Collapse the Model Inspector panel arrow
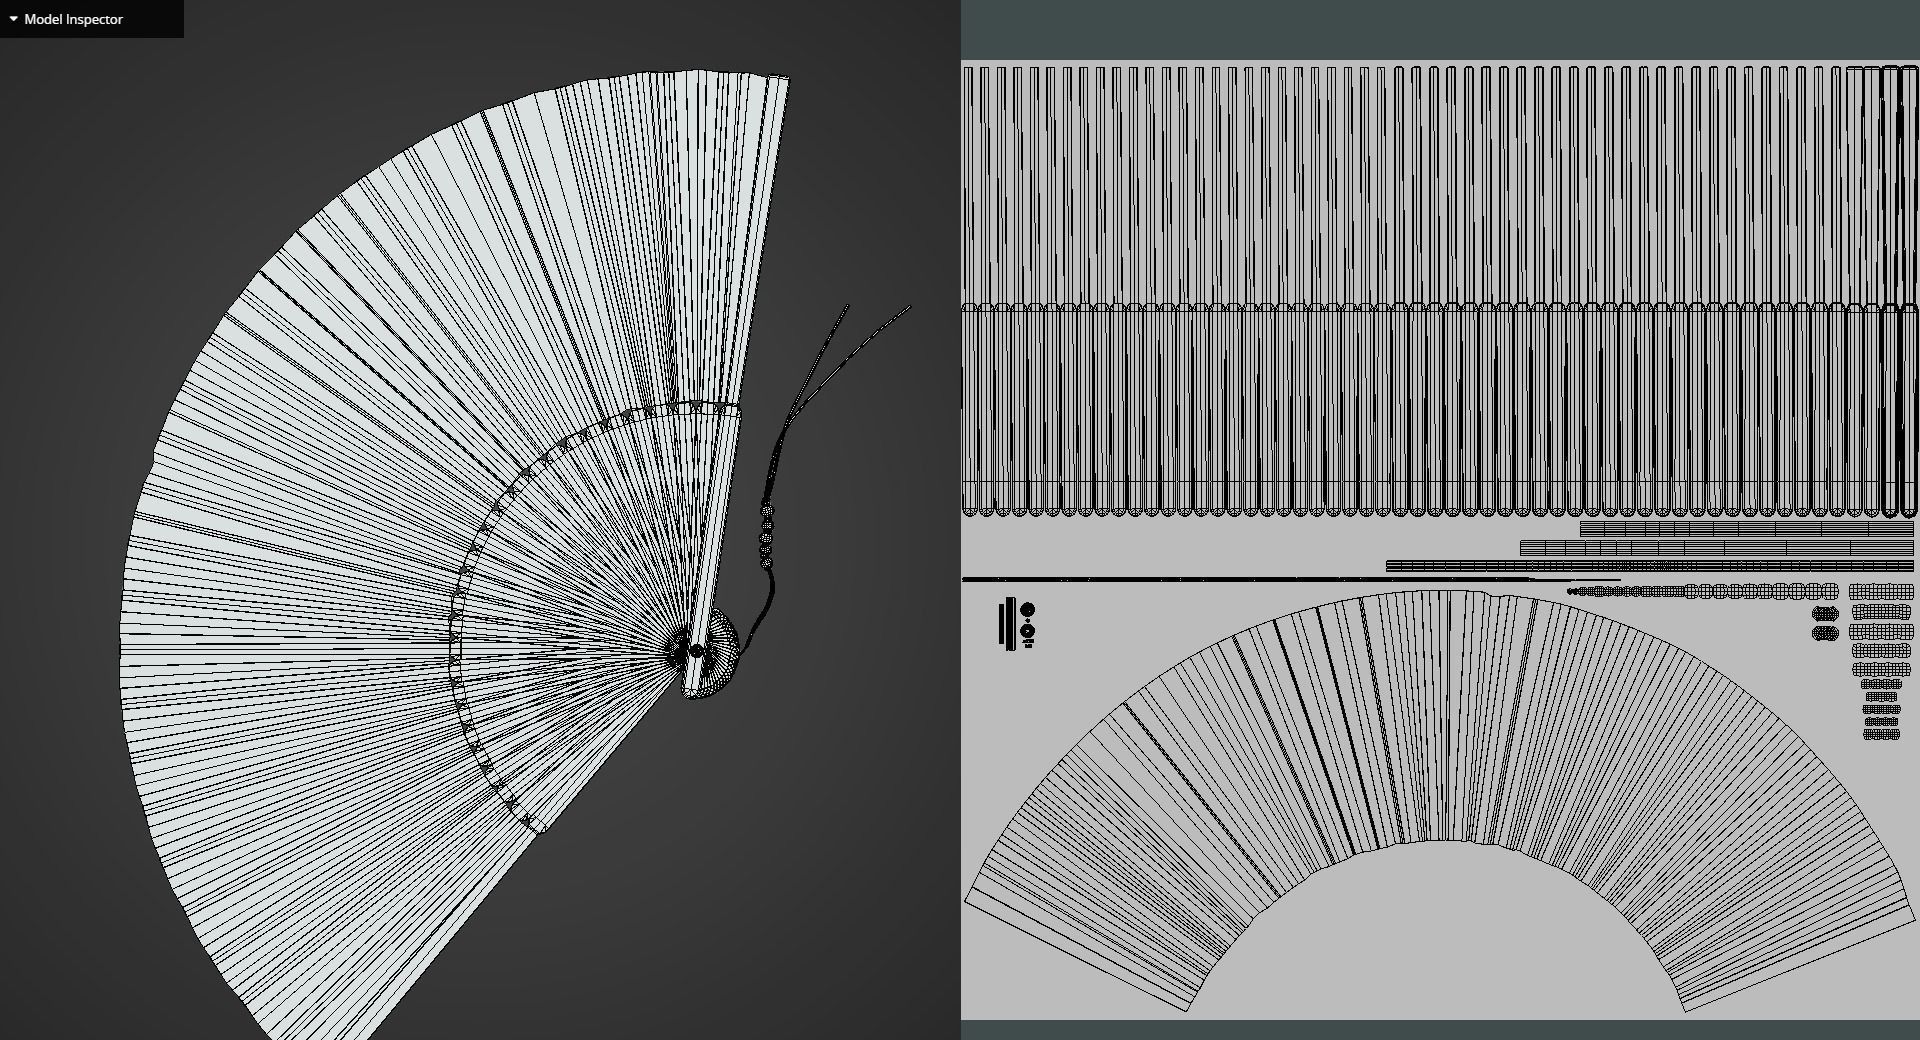This screenshot has height=1040, width=1920. pos(13,19)
